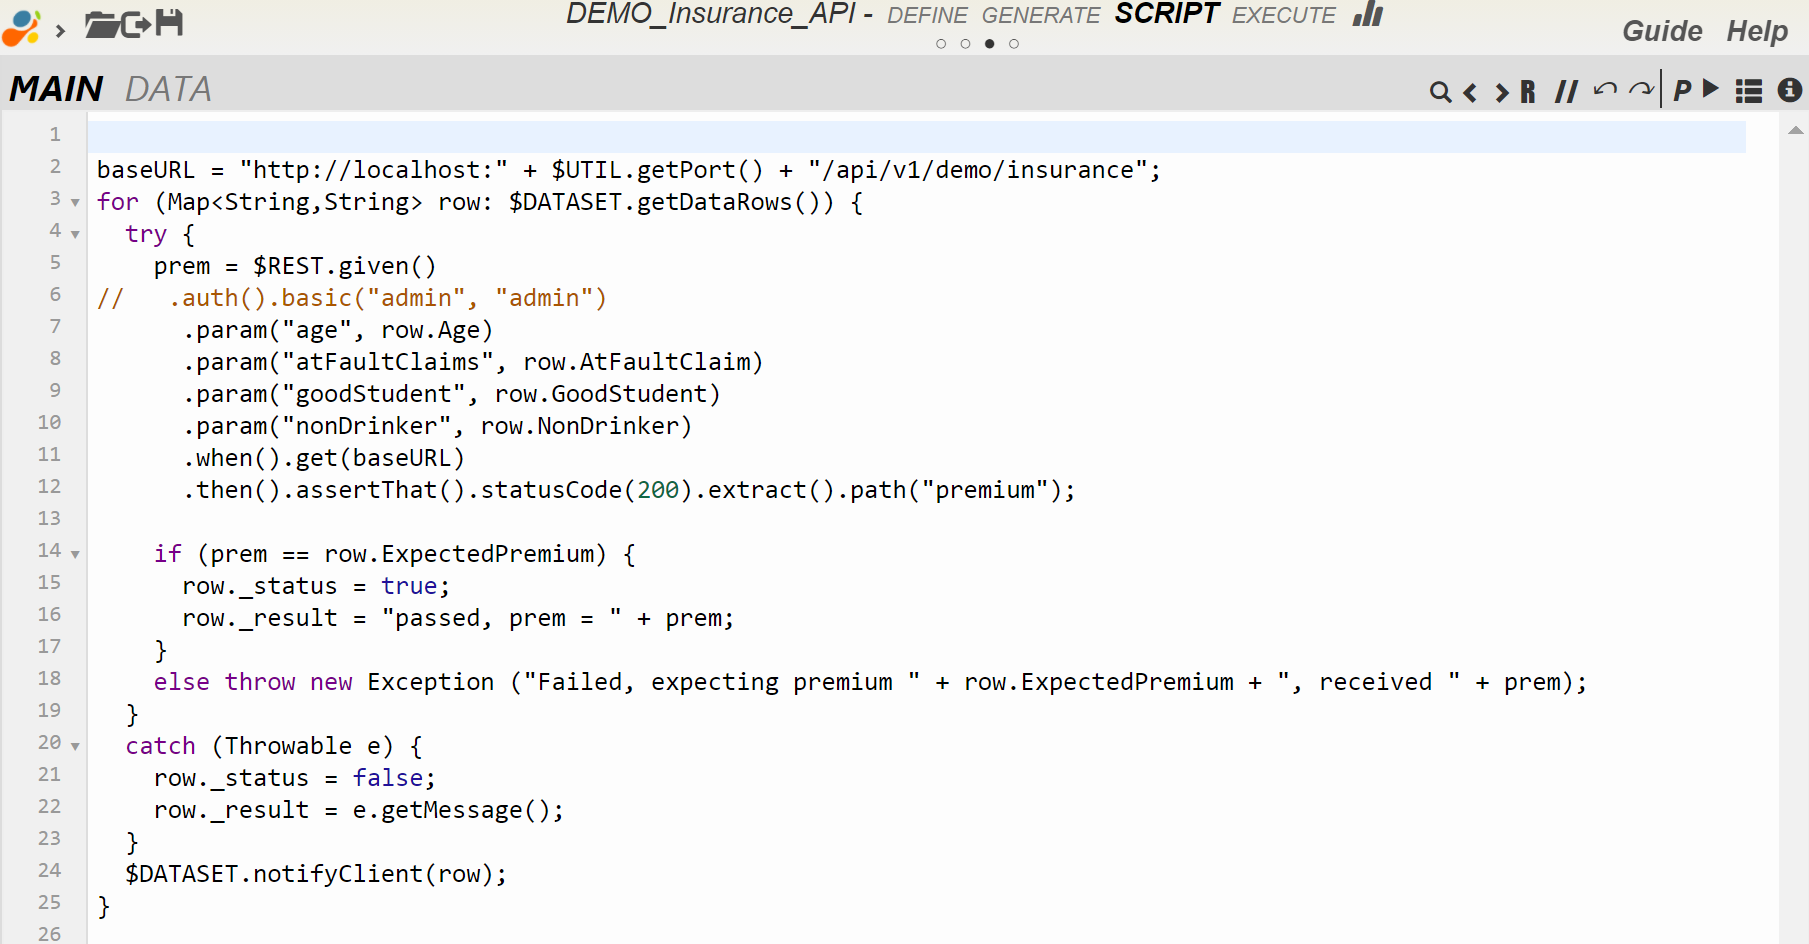Click the search magnifier icon in editor toolbar
The width and height of the screenshot is (1809, 944).
[x=1439, y=92]
